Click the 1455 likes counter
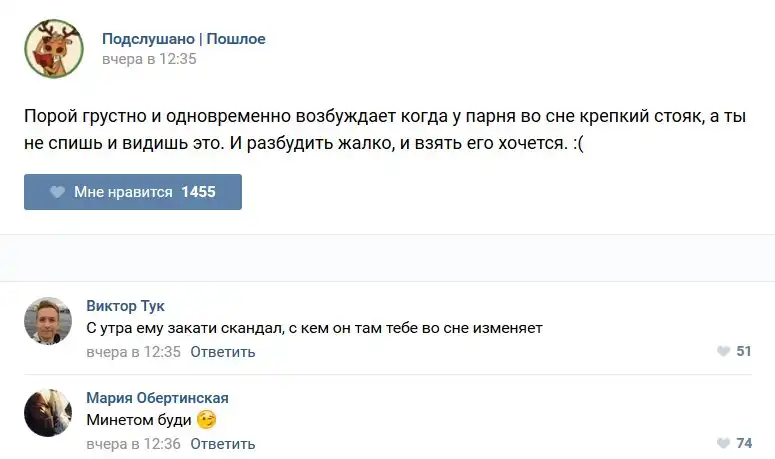Screen dimensions: 775x459 (x=198, y=192)
